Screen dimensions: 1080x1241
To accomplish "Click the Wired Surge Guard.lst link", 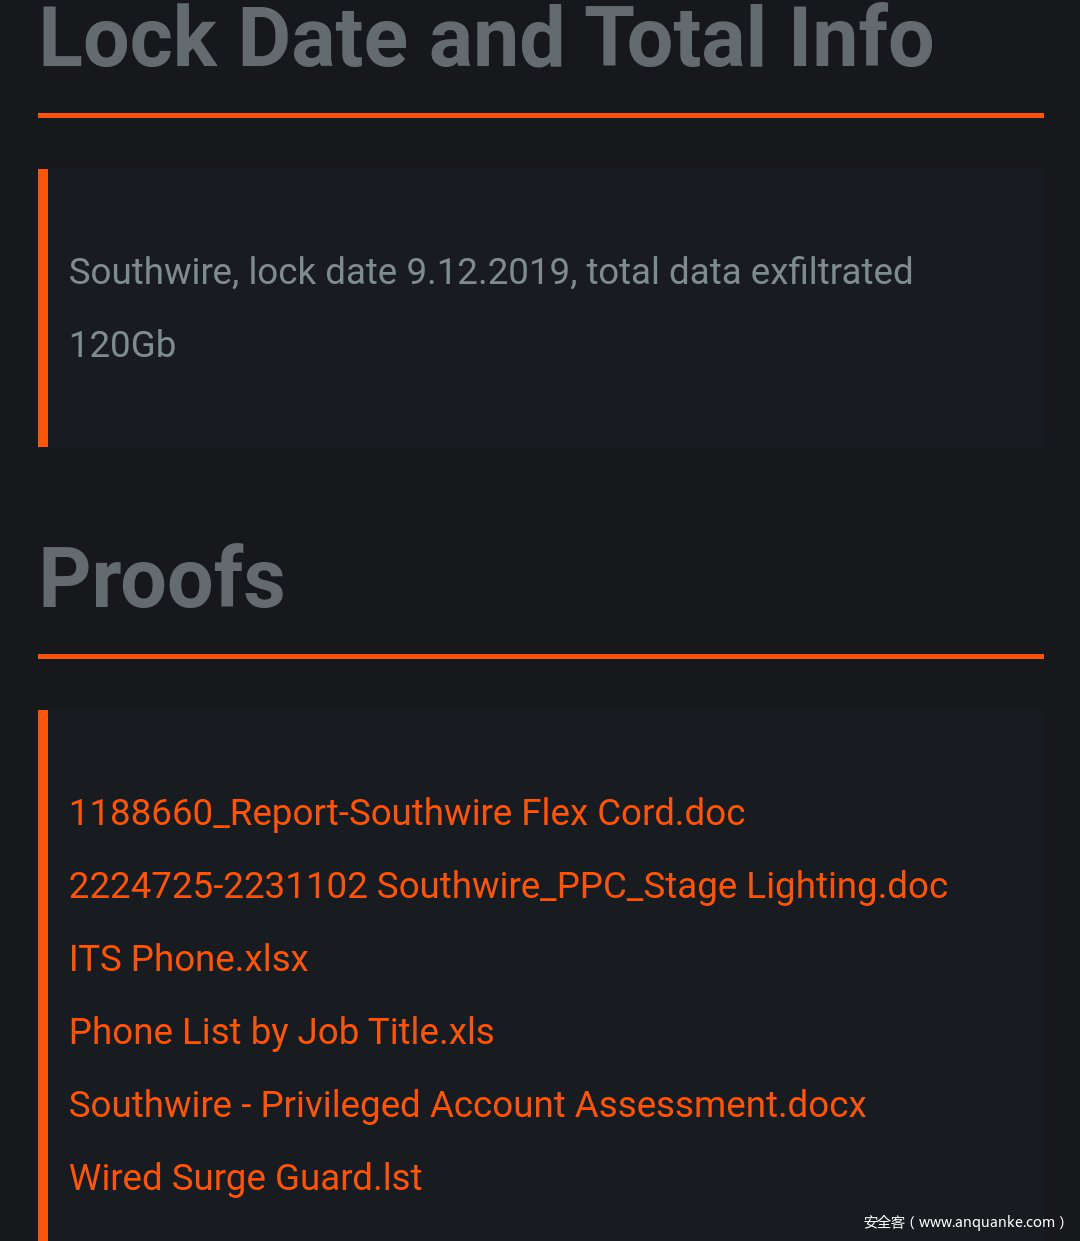I will pyautogui.click(x=246, y=1178).
